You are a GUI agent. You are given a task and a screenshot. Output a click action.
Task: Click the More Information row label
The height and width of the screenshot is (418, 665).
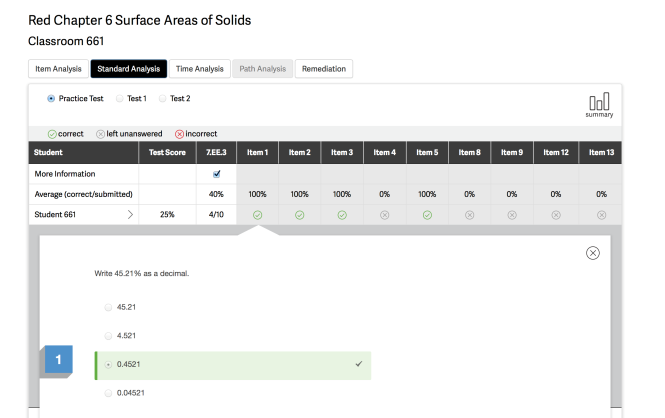point(65,174)
